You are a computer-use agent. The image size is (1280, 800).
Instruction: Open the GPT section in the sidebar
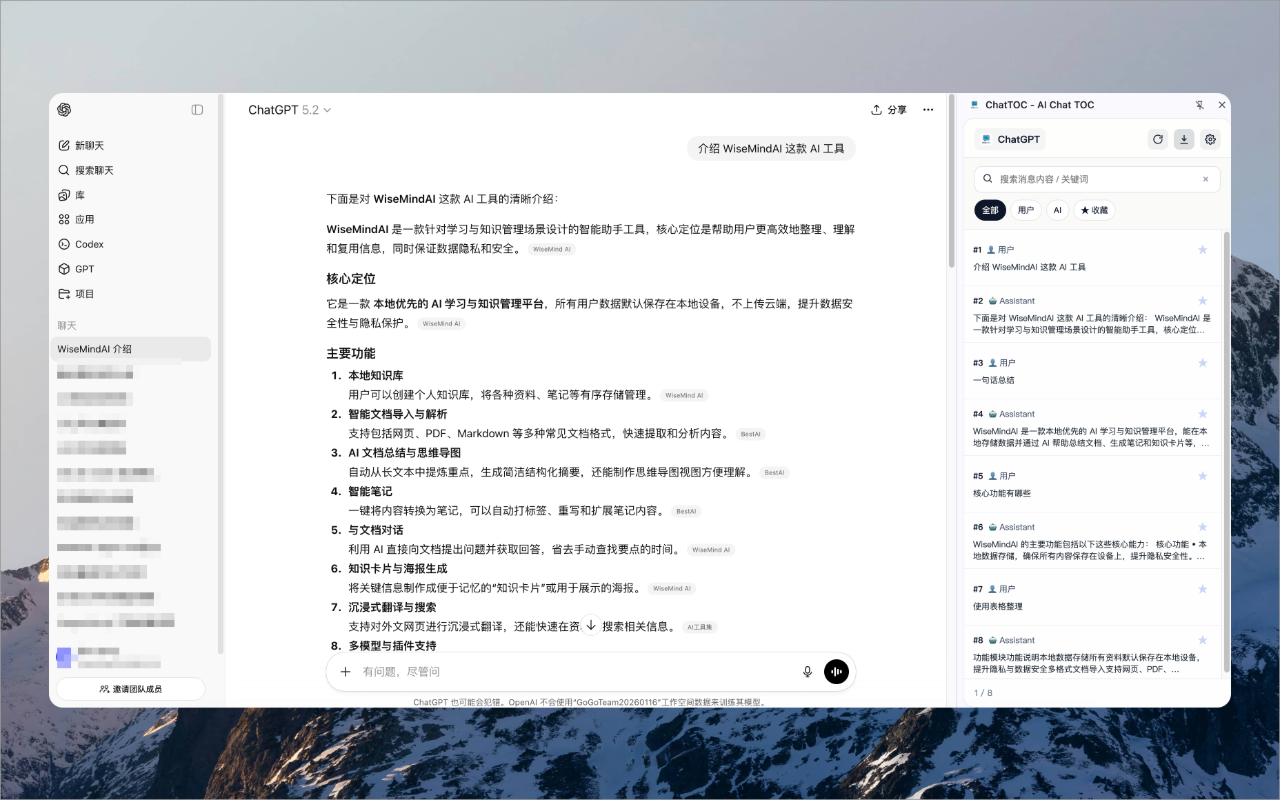point(82,268)
